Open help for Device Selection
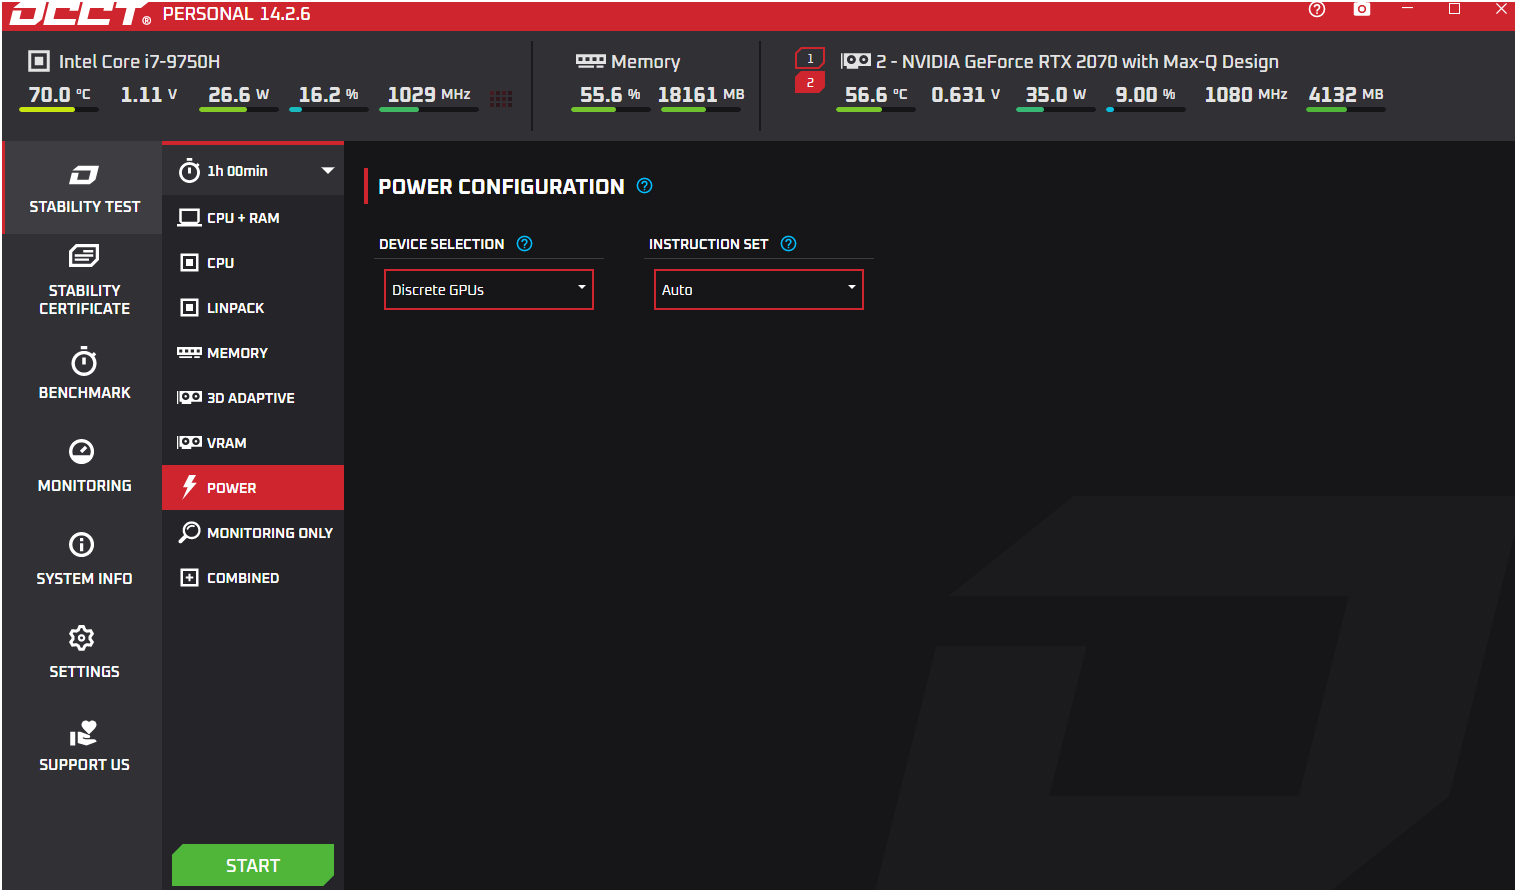 point(525,244)
